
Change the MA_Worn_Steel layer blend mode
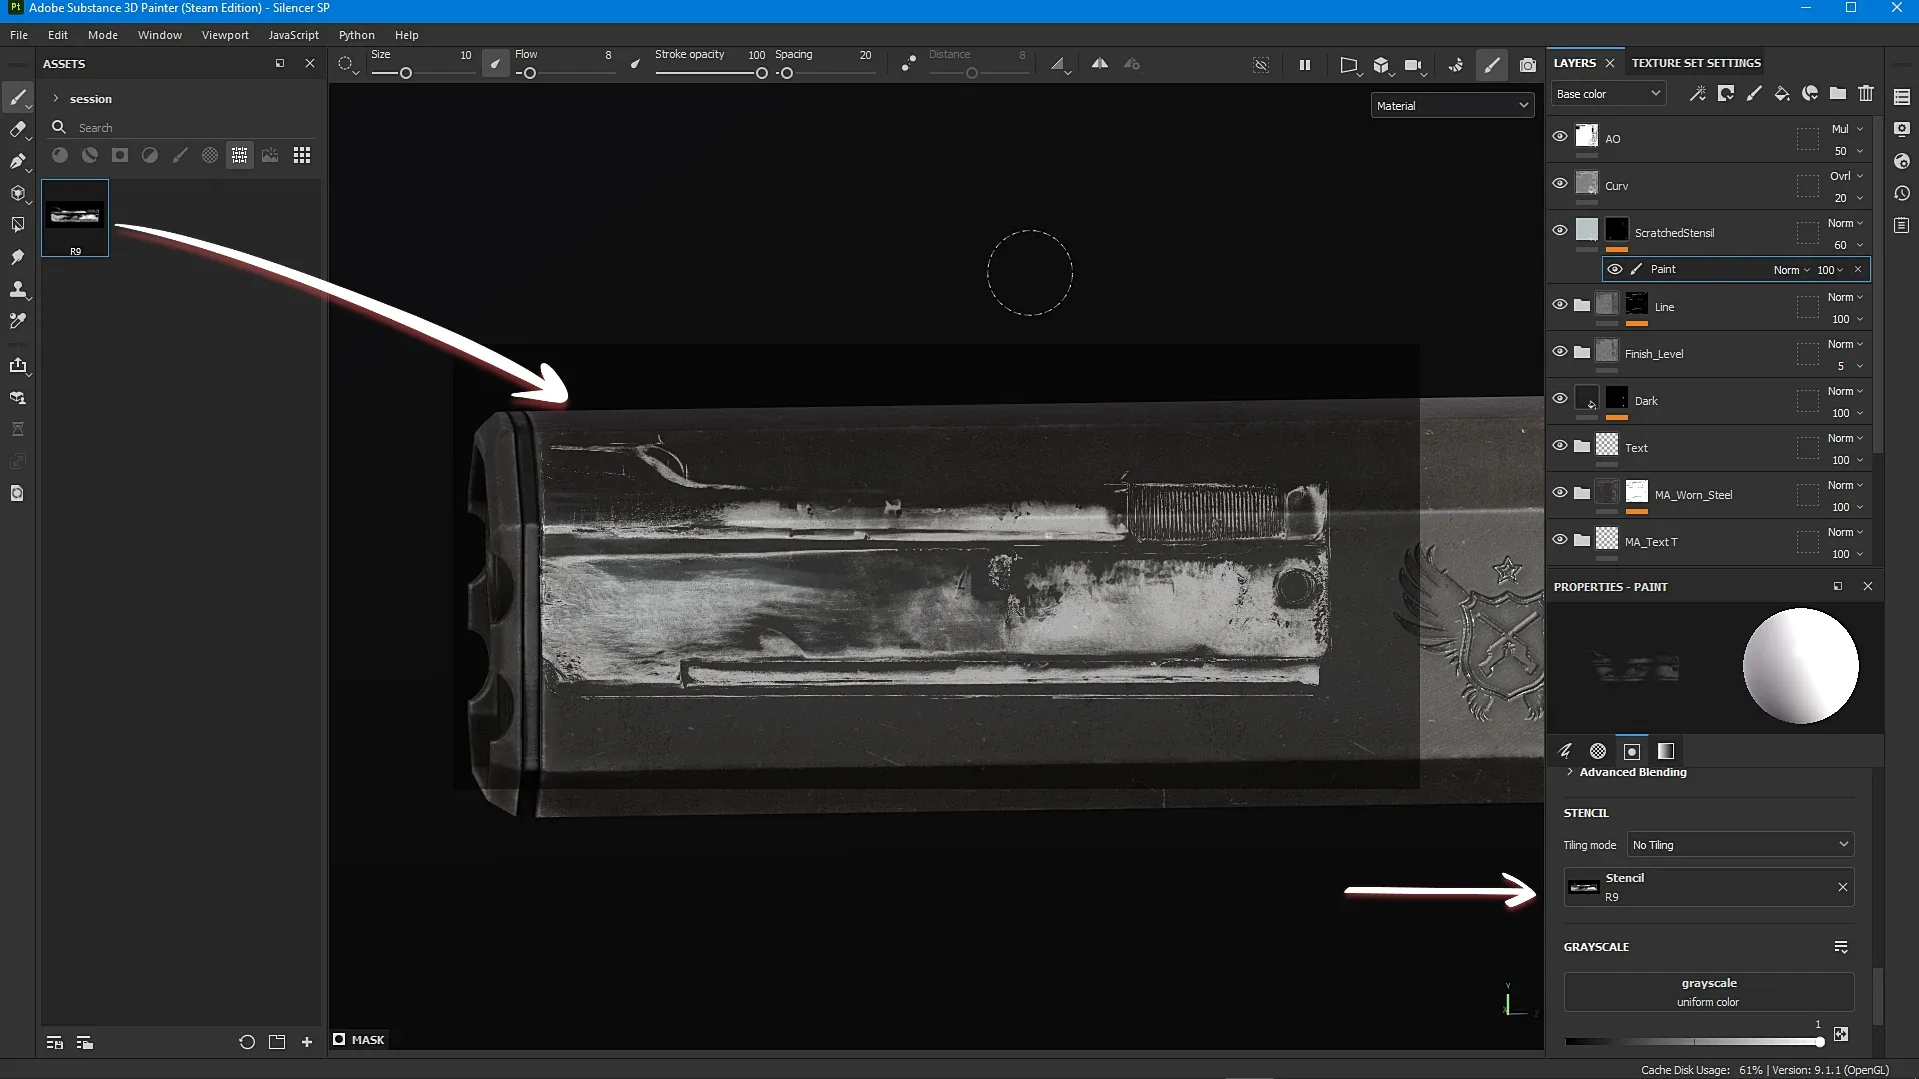1845,485
